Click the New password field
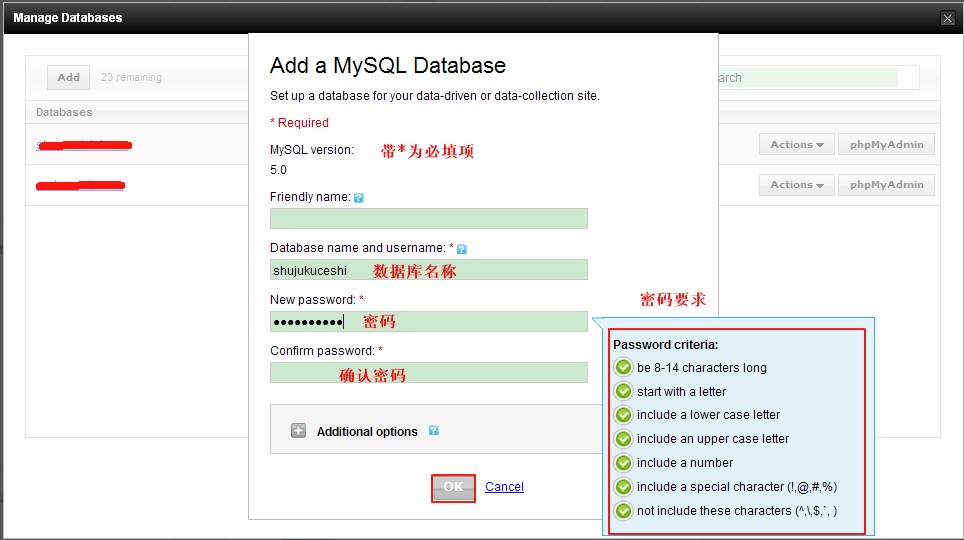Image resolution: width=964 pixels, height=540 pixels. [x=428, y=321]
